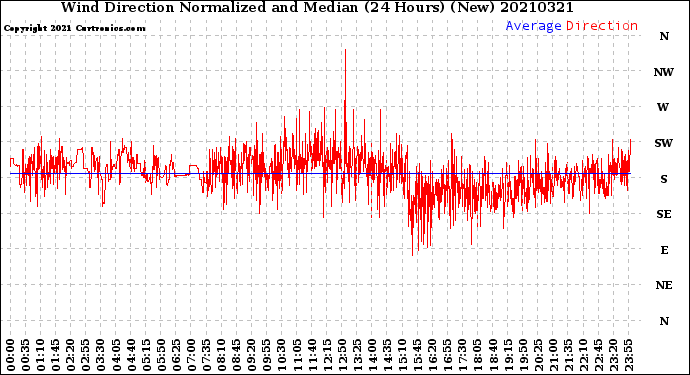Click the "01:10" time label

tap(41, 355)
